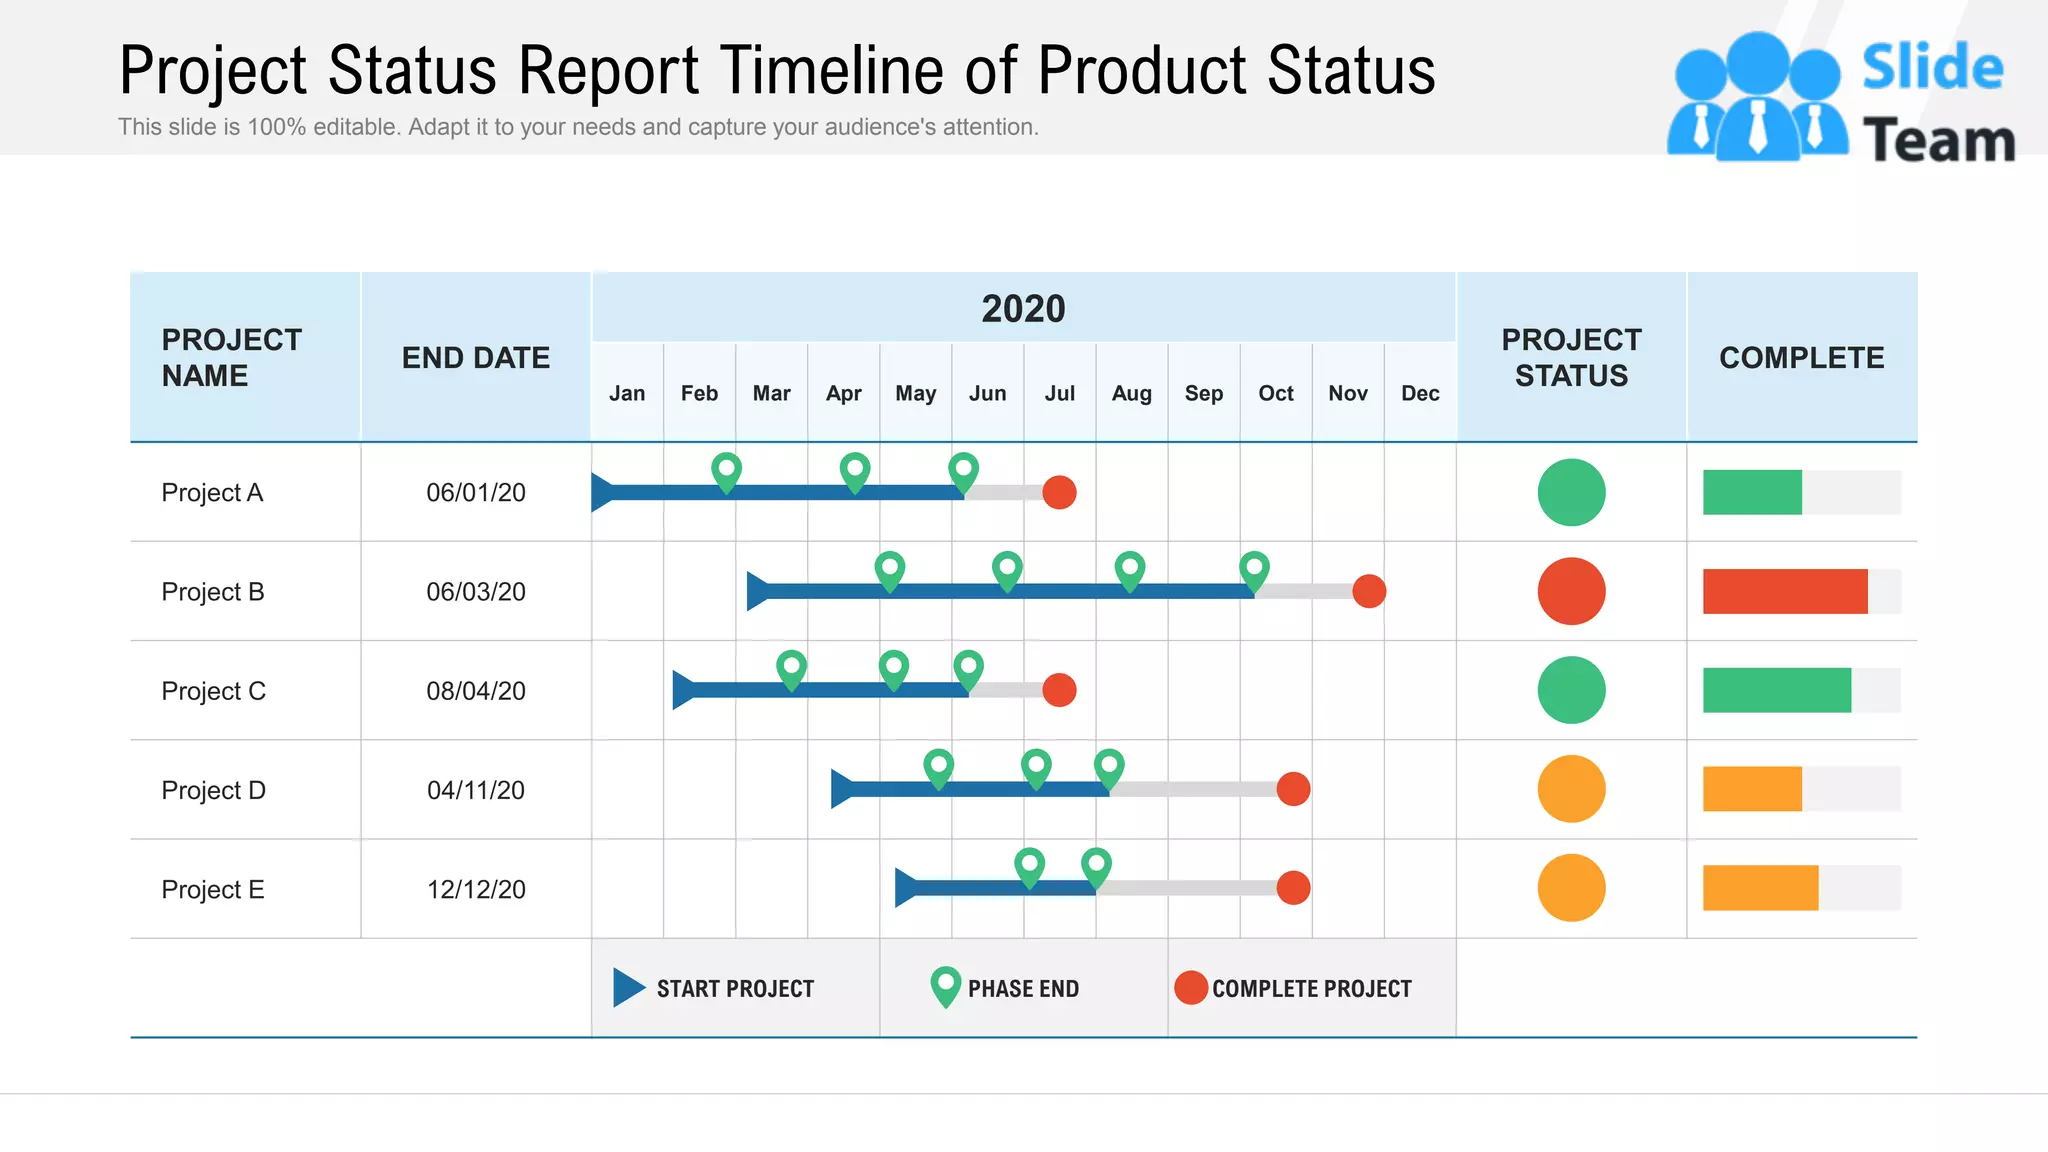Click the Oct month column header
This screenshot has height=1152, width=2048.
pyautogui.click(x=1275, y=393)
